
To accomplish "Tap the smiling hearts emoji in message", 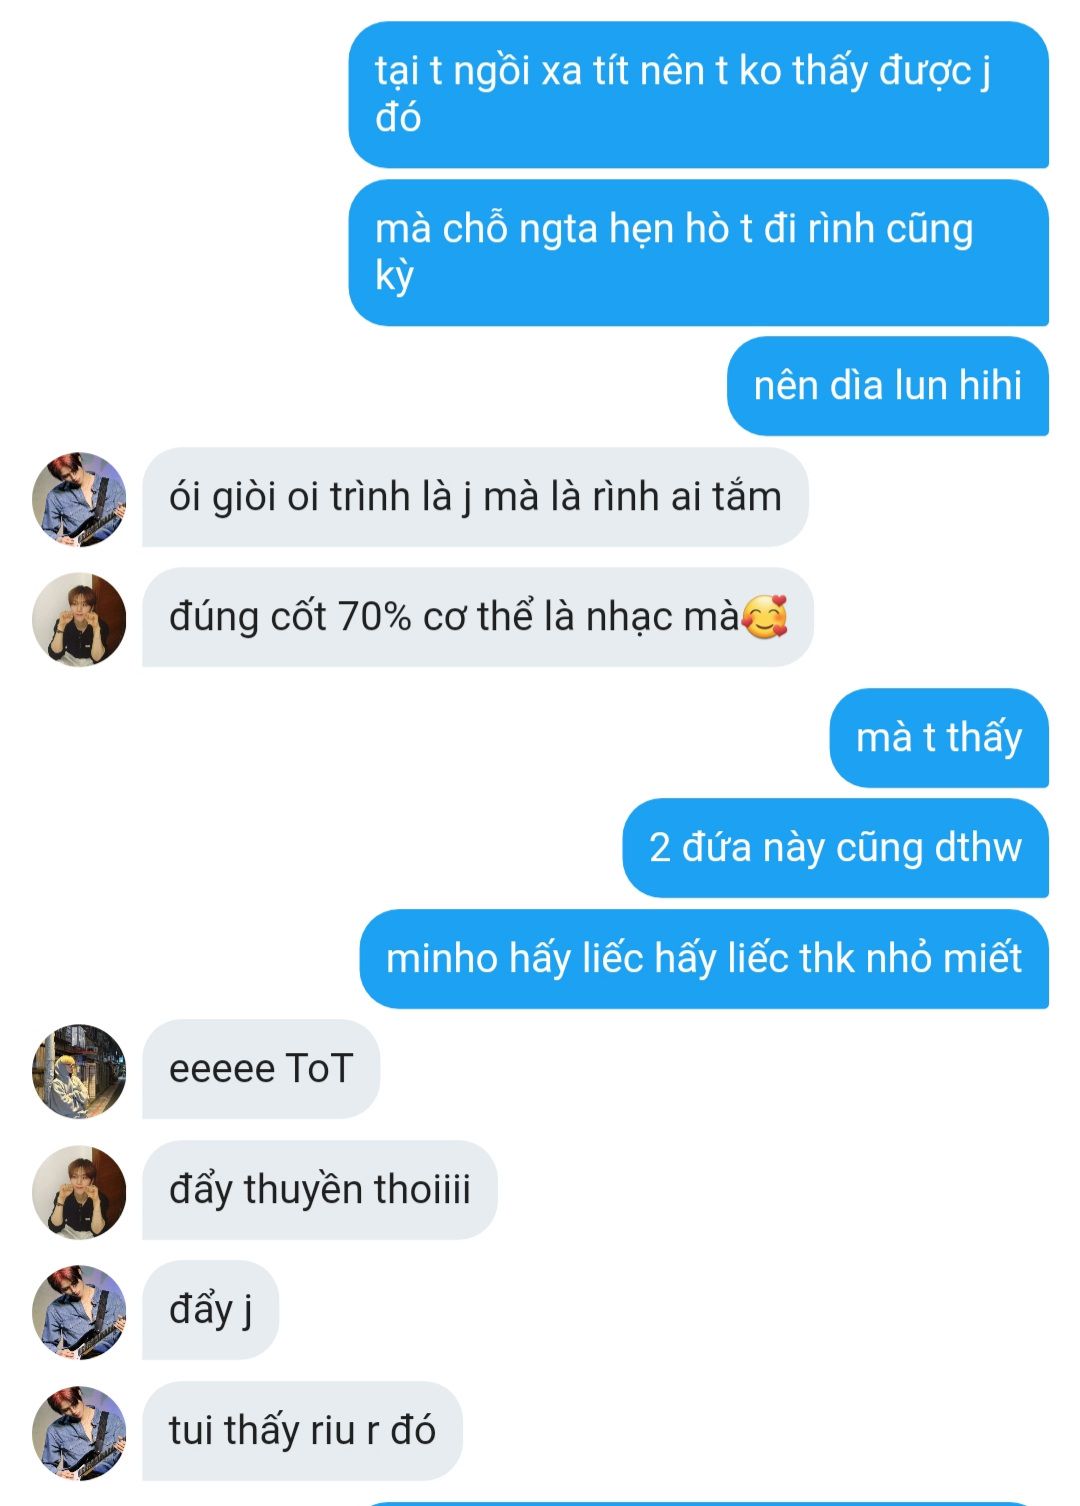I will coord(765,617).
